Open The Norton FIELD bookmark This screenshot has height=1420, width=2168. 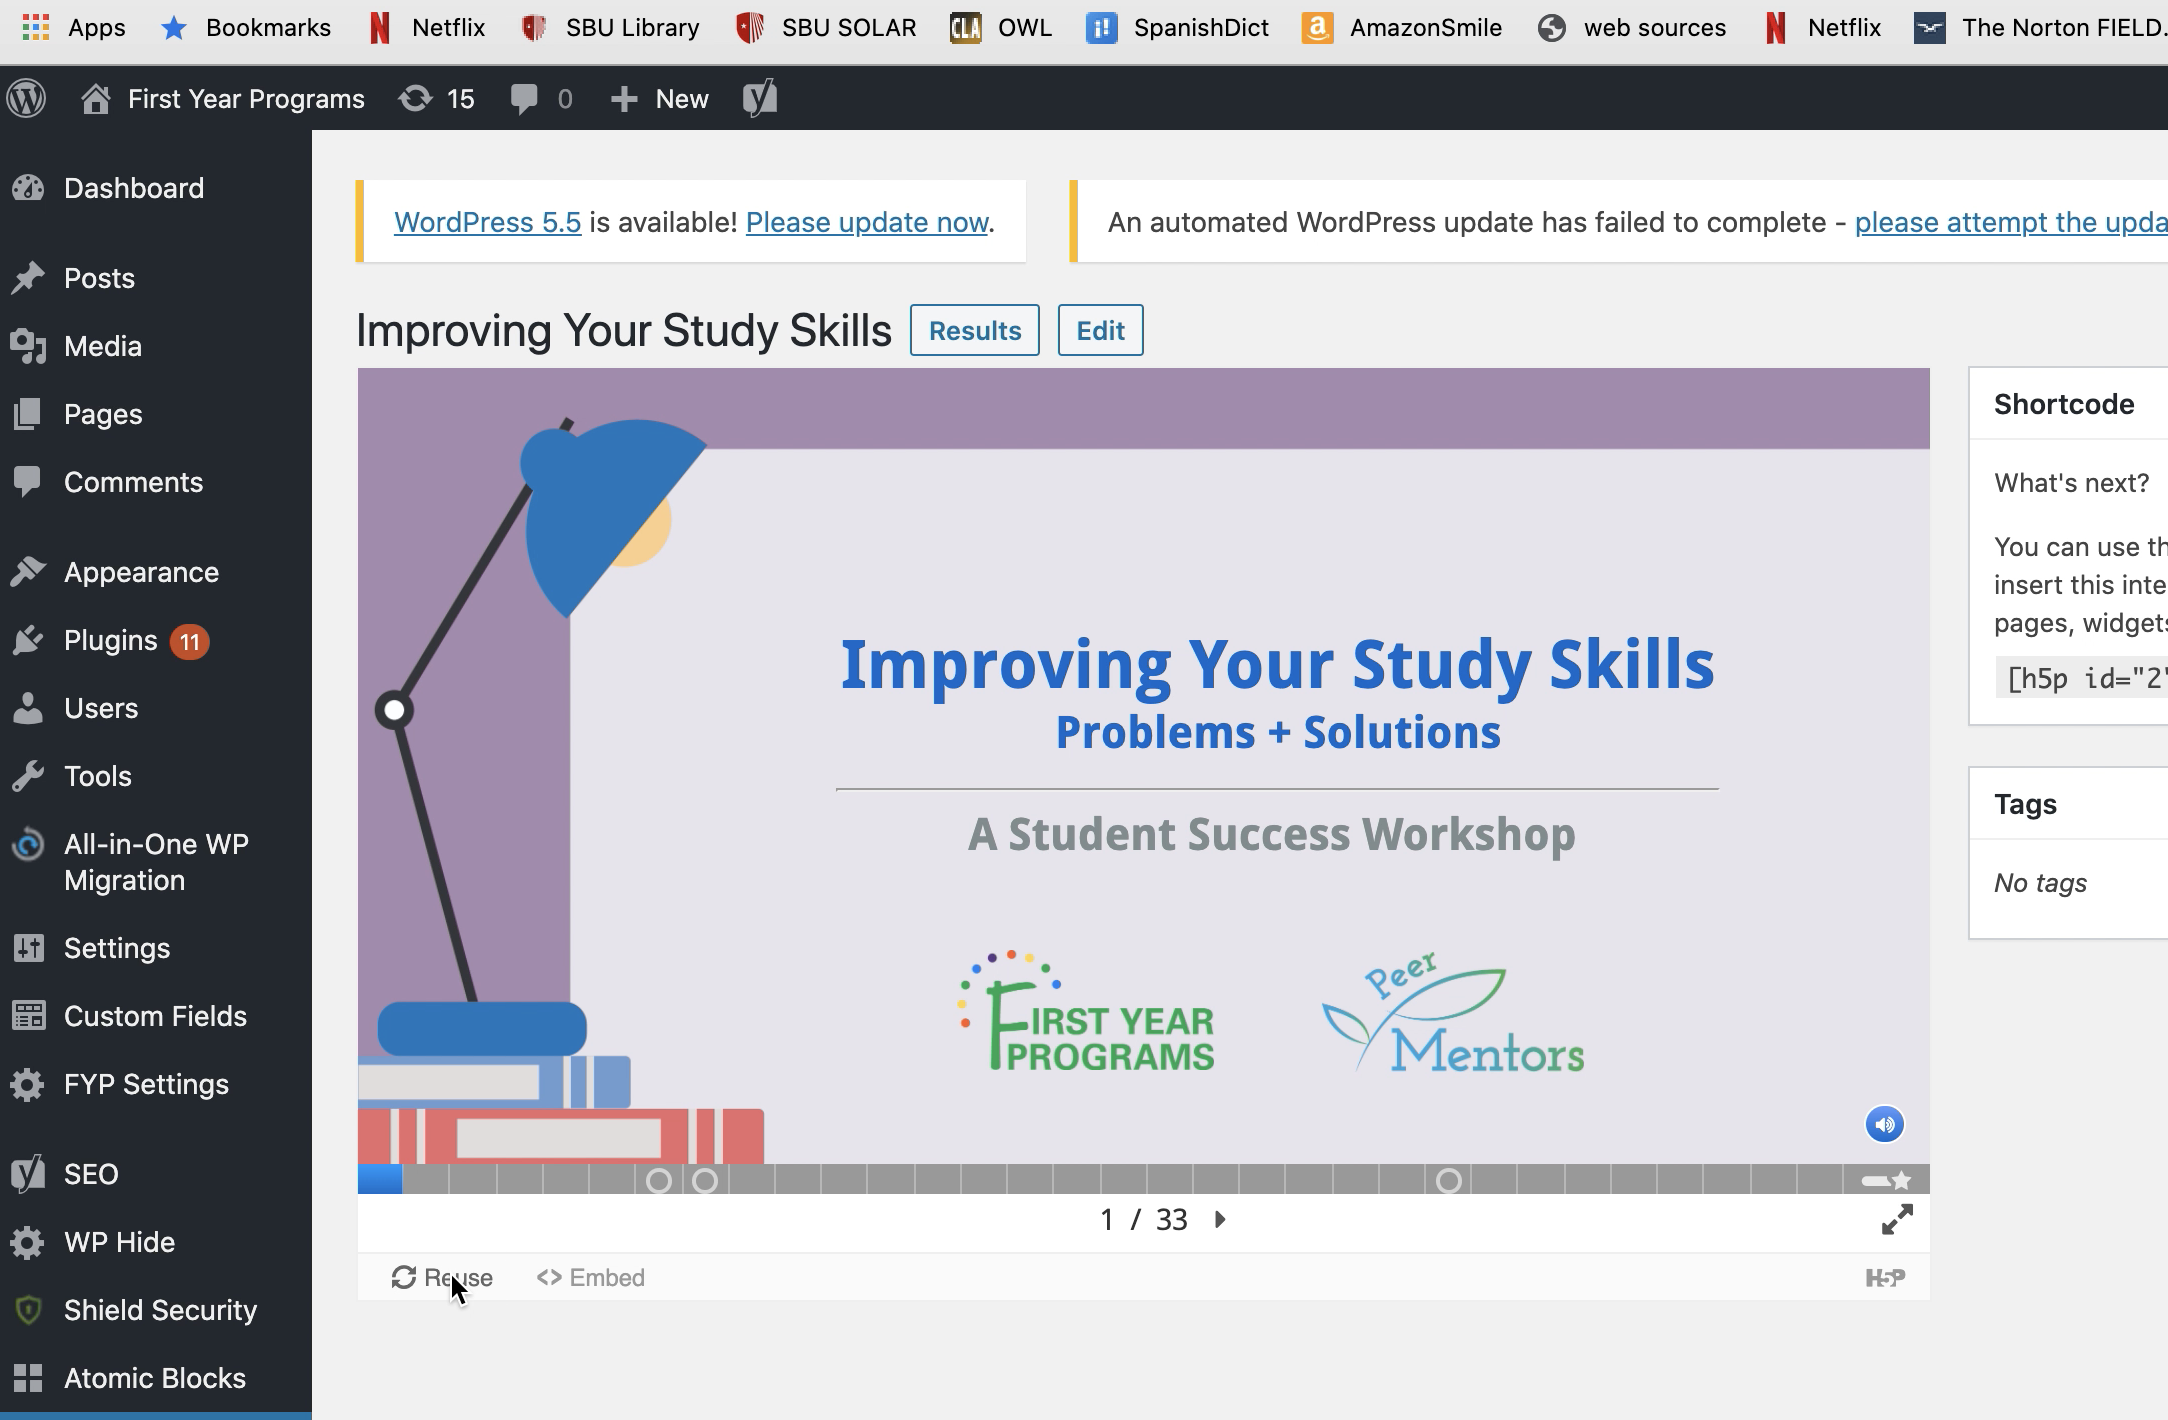[2040, 27]
